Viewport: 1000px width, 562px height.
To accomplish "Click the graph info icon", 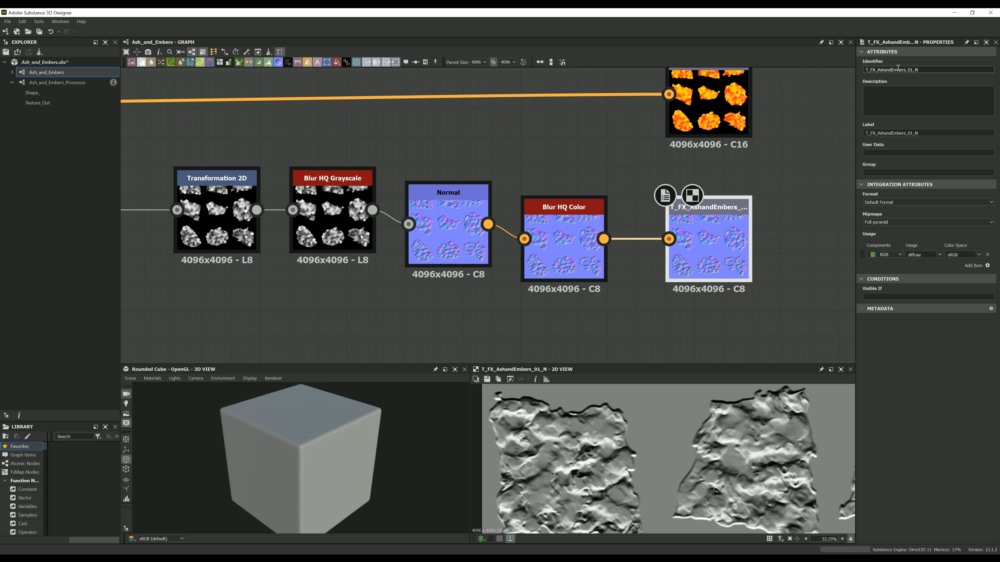I will (159, 52).
